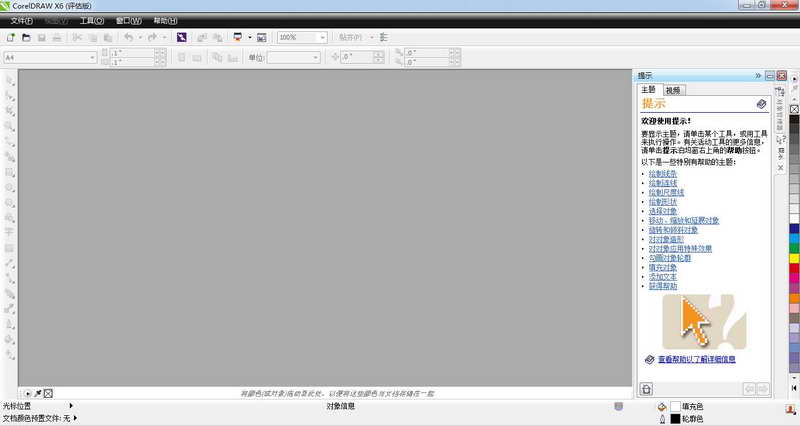
Task: Select the Text tool in toolbox
Action: (x=9, y=233)
